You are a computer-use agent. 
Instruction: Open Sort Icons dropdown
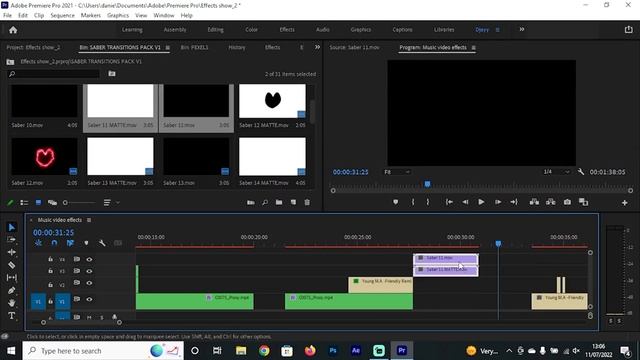[111, 202]
